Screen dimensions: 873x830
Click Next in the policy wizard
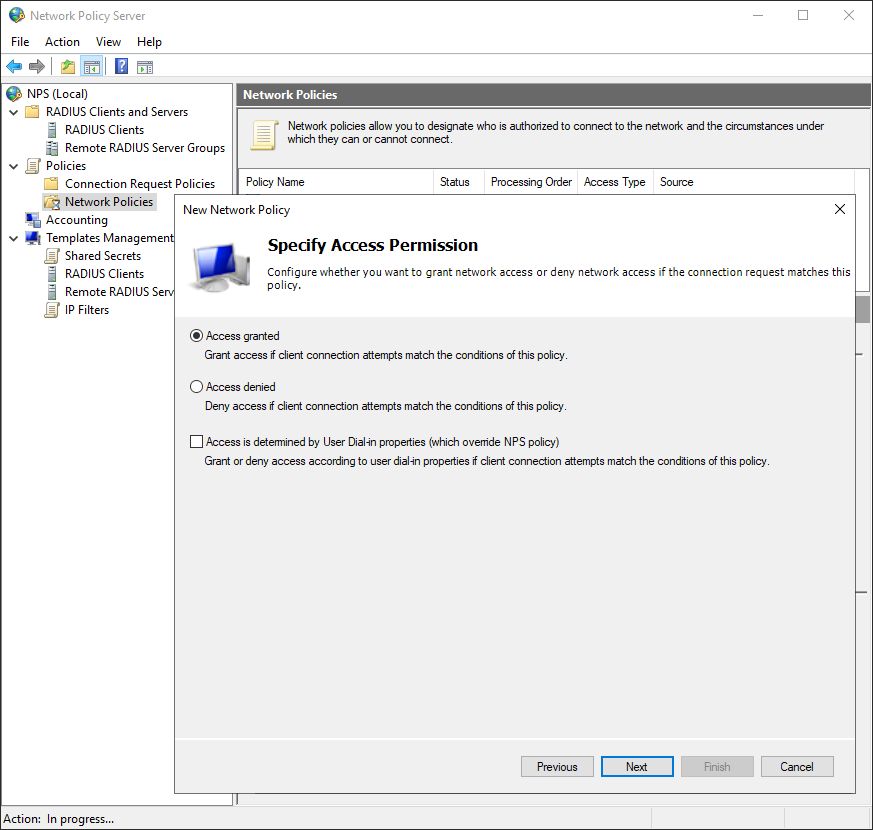(x=637, y=767)
